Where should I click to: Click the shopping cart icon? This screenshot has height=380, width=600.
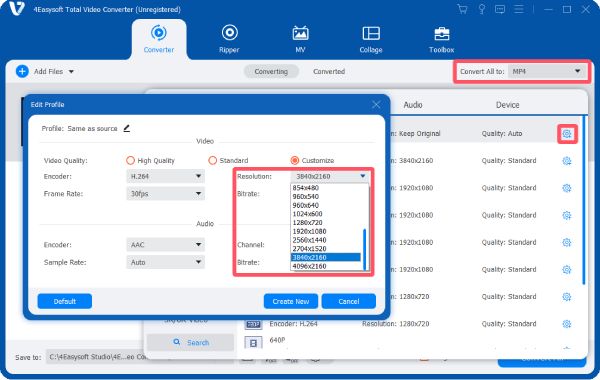(462, 9)
